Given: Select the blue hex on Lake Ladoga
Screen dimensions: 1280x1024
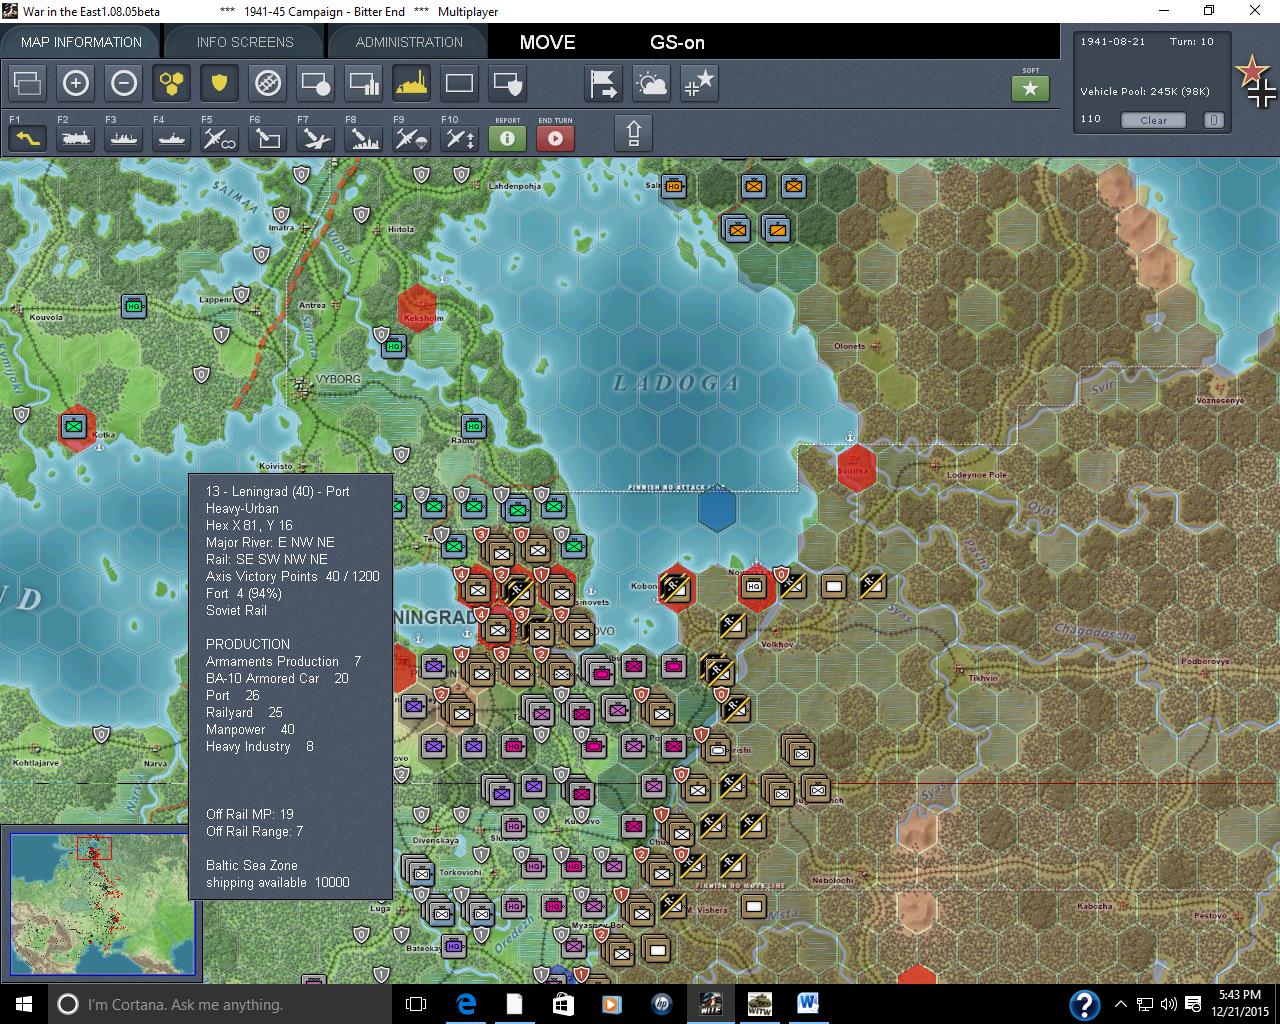Looking at the screenshot, I should point(716,509).
